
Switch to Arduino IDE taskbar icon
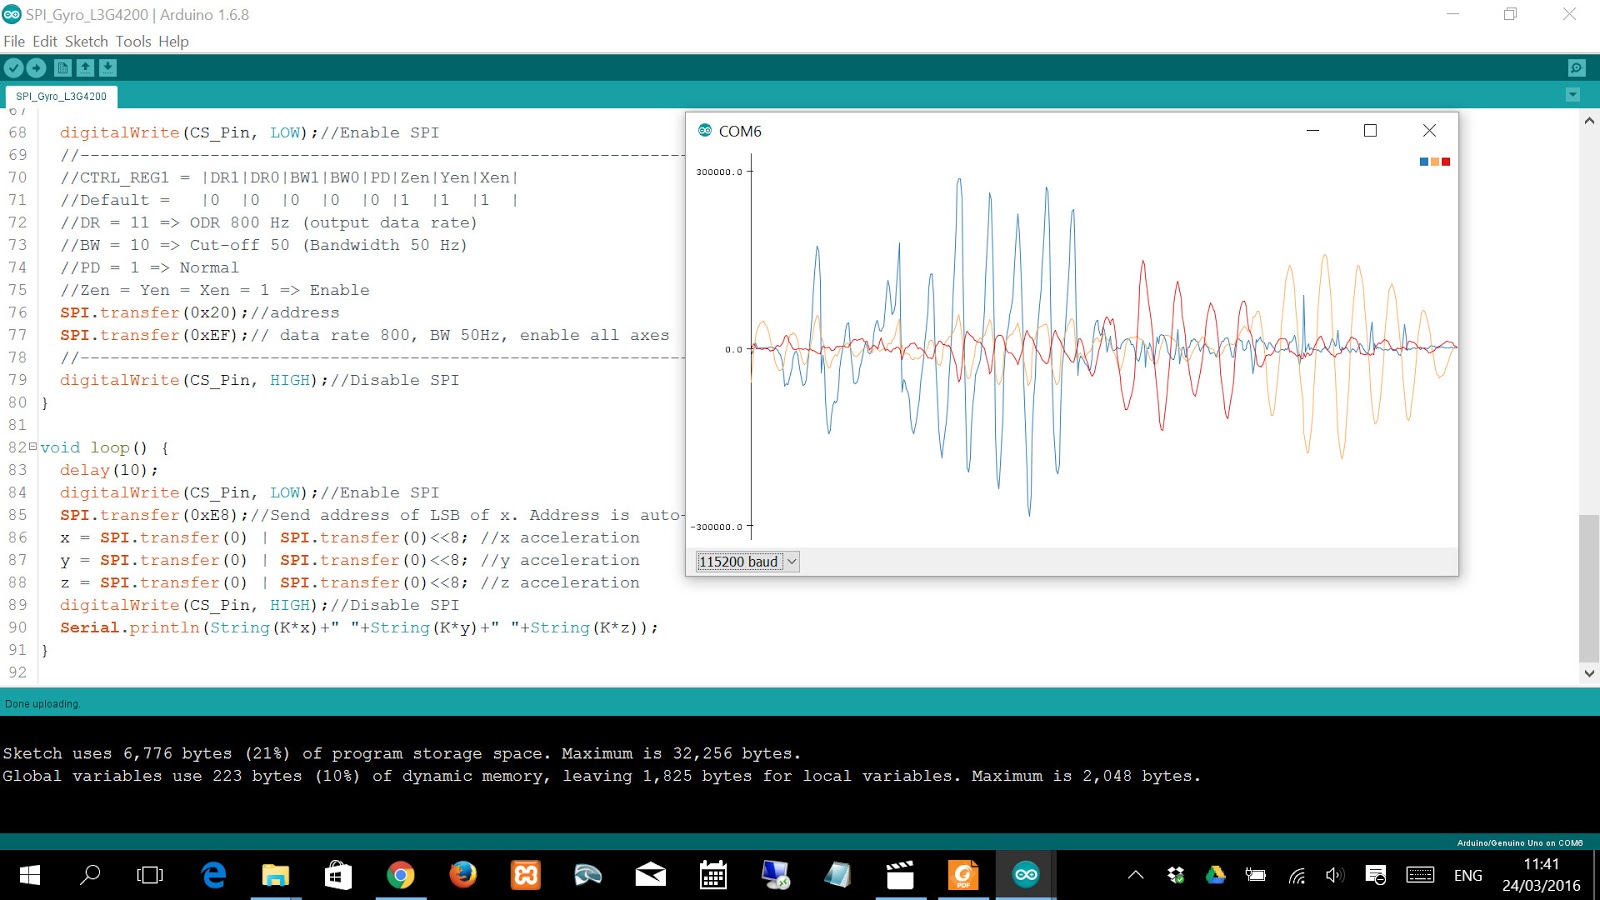click(1026, 875)
